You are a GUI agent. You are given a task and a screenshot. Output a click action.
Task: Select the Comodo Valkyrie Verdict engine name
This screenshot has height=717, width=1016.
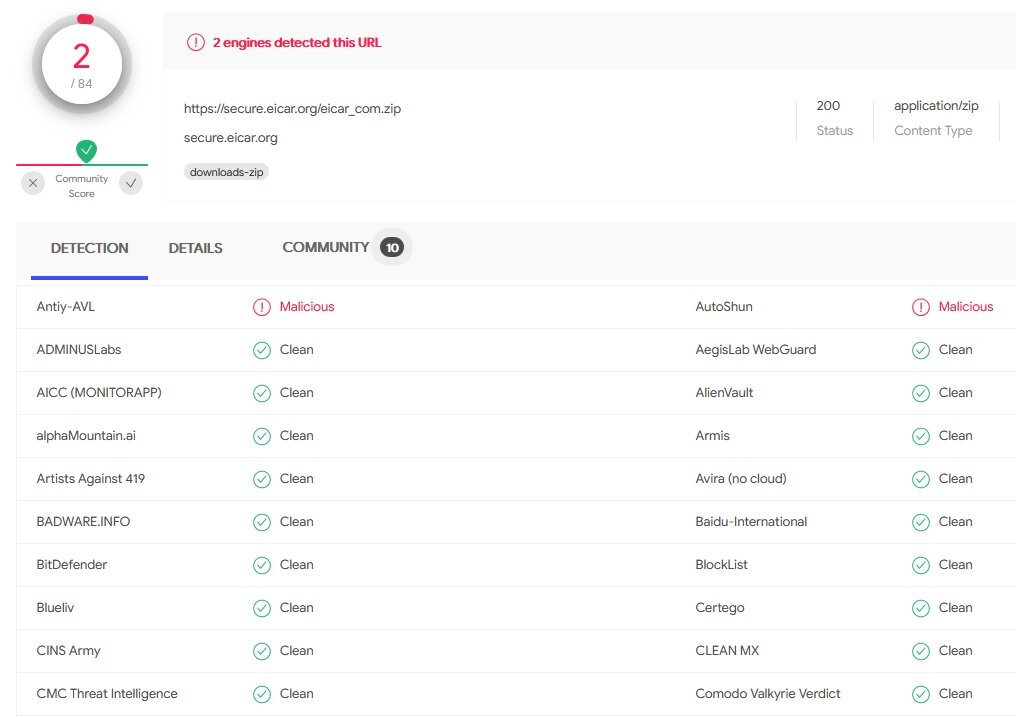pos(768,693)
